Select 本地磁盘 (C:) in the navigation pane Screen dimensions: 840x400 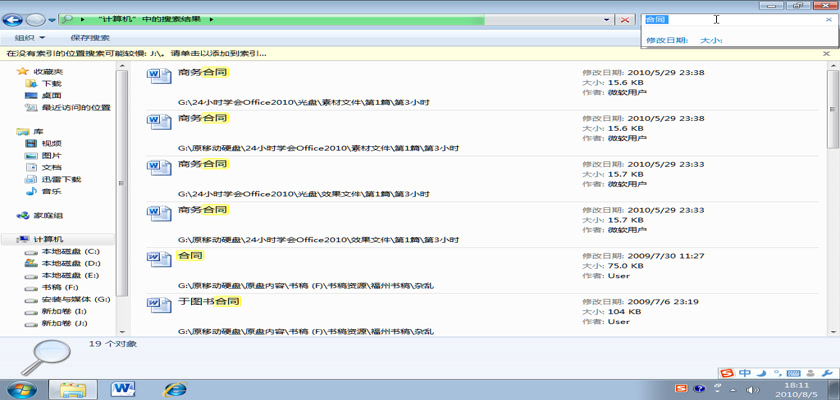click(x=70, y=251)
